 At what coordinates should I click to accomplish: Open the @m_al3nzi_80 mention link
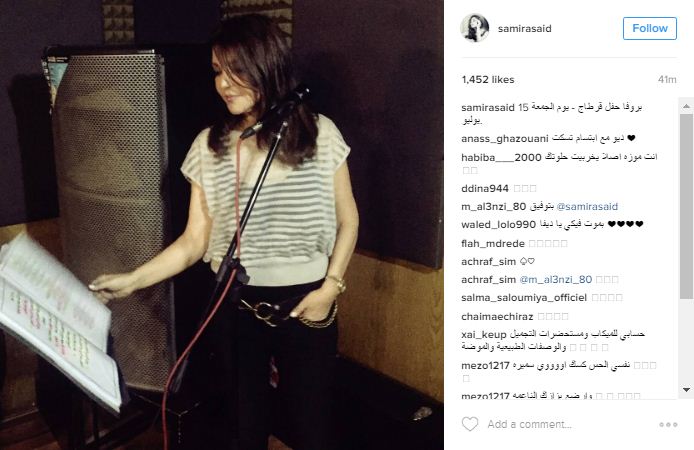pyautogui.click(x=555, y=280)
